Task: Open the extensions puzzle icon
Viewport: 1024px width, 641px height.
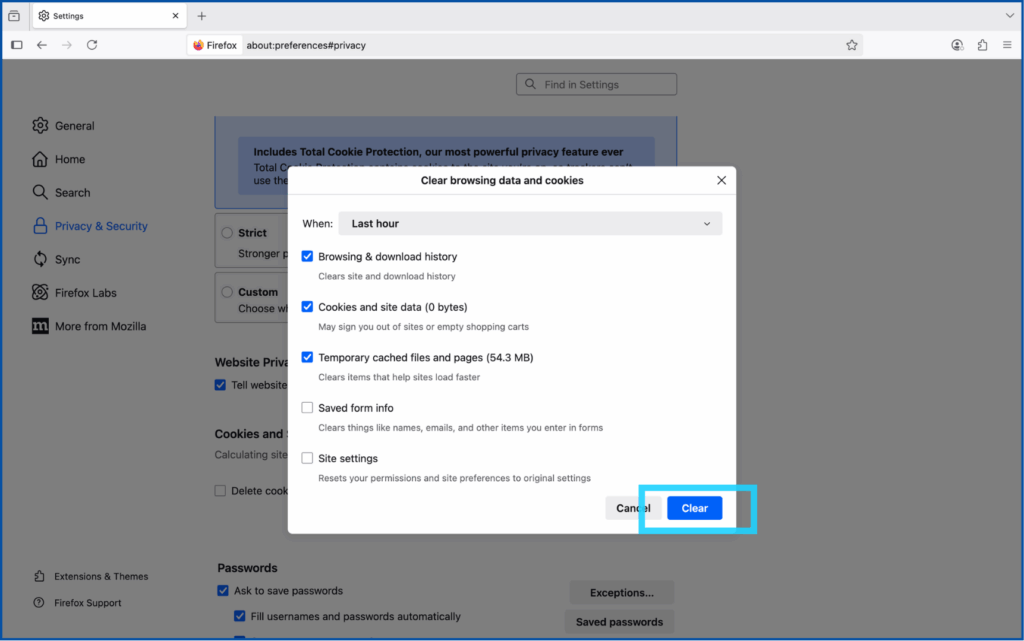Action: coord(982,45)
